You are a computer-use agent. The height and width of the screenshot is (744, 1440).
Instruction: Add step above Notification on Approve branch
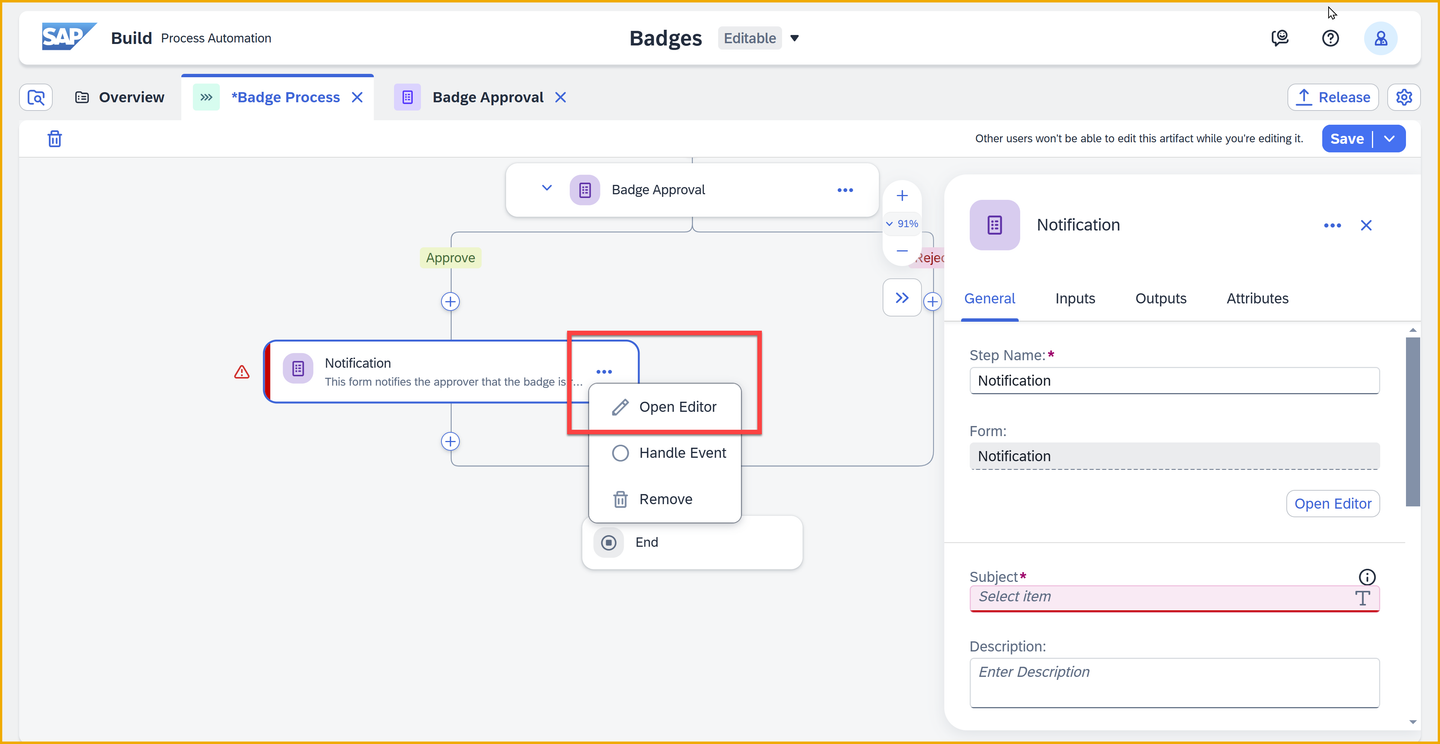pos(451,302)
